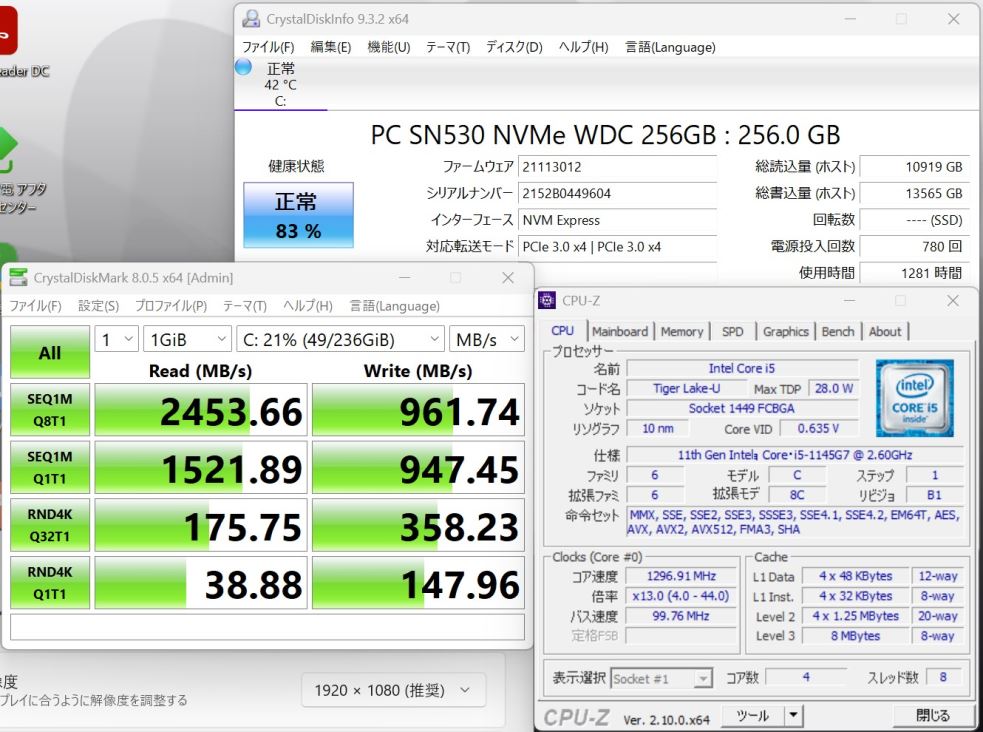Click the empty comment field in CrystalDiskMark
Viewport: 983px width, 732px height.
coord(268,627)
